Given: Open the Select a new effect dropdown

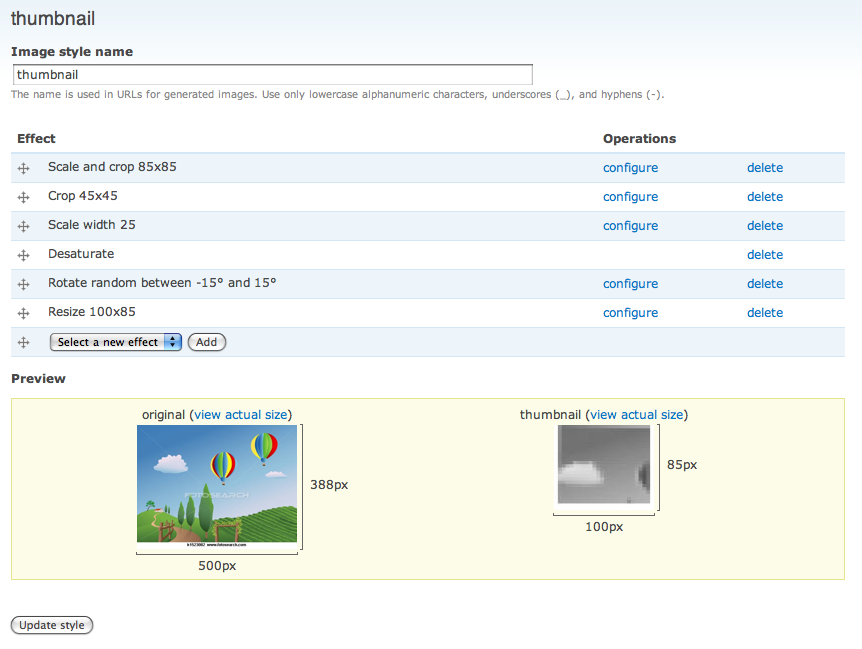Looking at the screenshot, I should (115, 342).
